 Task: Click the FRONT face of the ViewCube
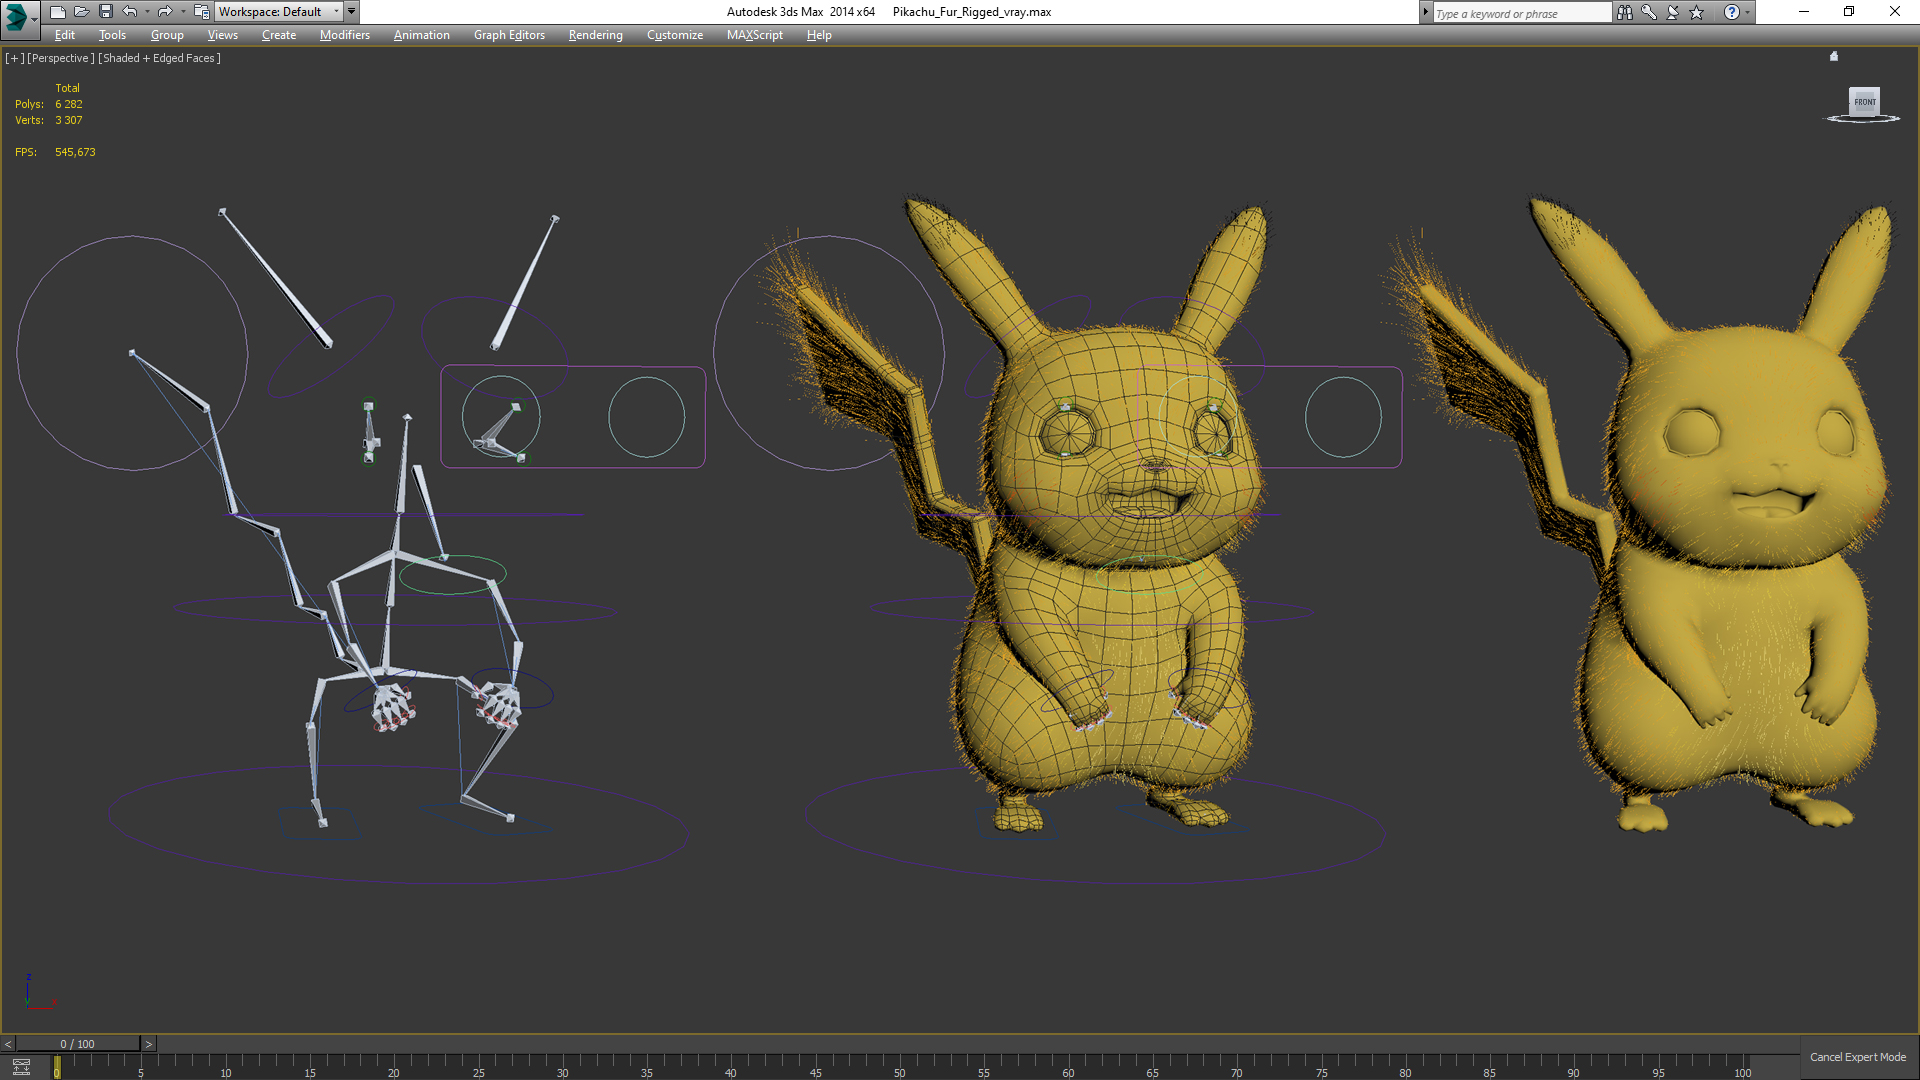[1864, 102]
